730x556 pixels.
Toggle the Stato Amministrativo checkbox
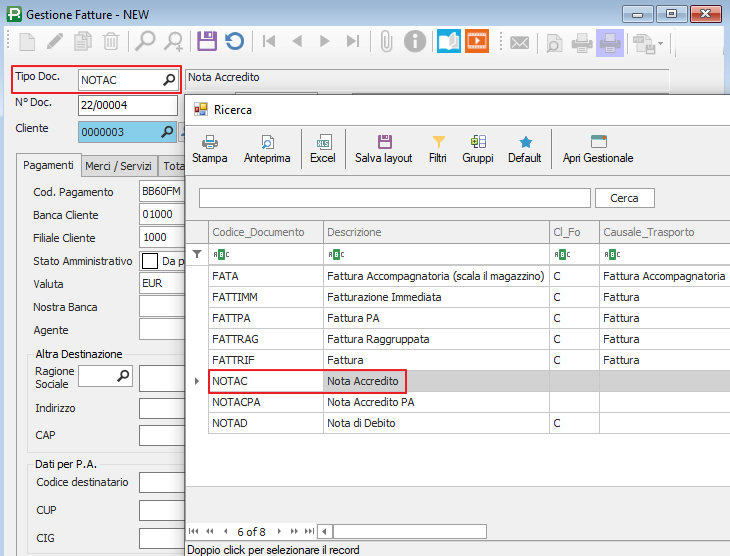[150, 261]
